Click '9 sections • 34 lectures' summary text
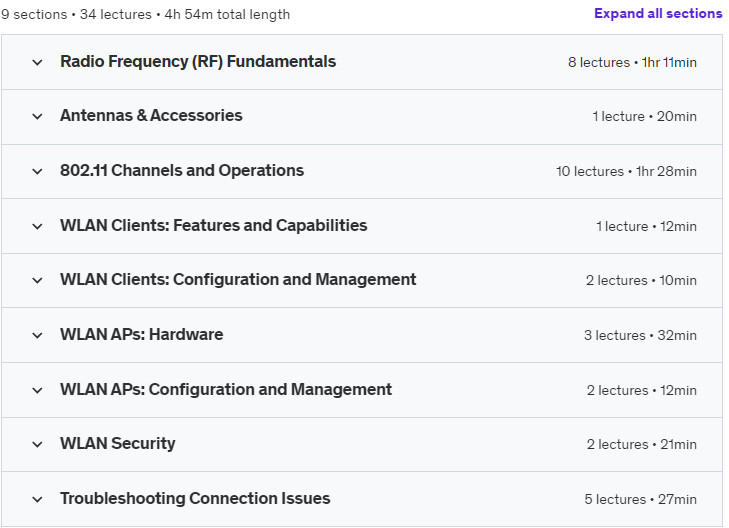Image resolution: width=729 pixels, height=528 pixels. tap(76, 14)
